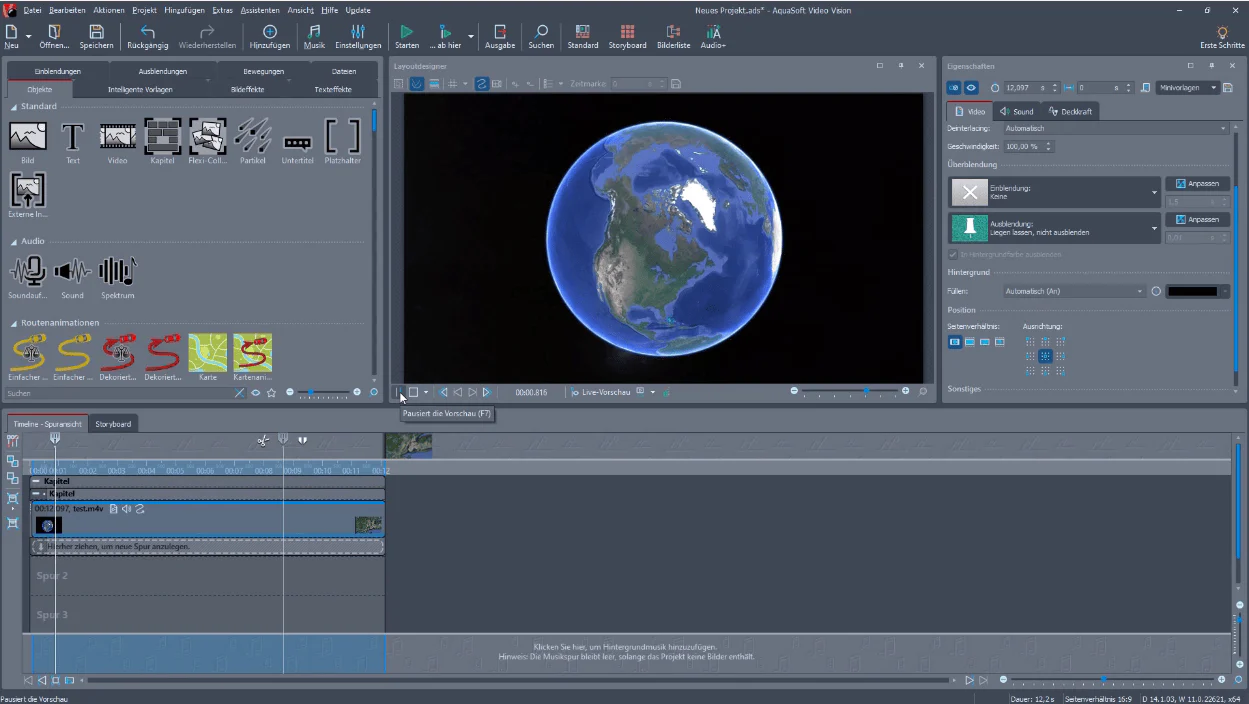The image size is (1249, 704).
Task: Open the Bilderliste view icon
Action: coord(673,37)
